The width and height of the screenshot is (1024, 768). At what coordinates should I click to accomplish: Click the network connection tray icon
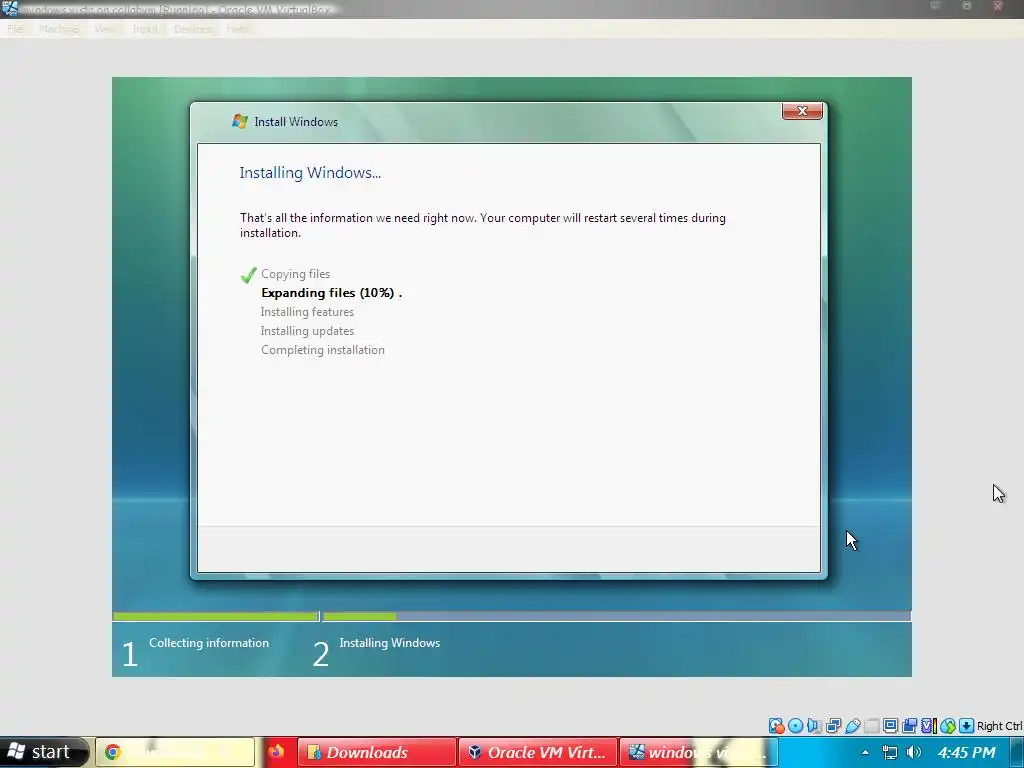tap(889, 752)
